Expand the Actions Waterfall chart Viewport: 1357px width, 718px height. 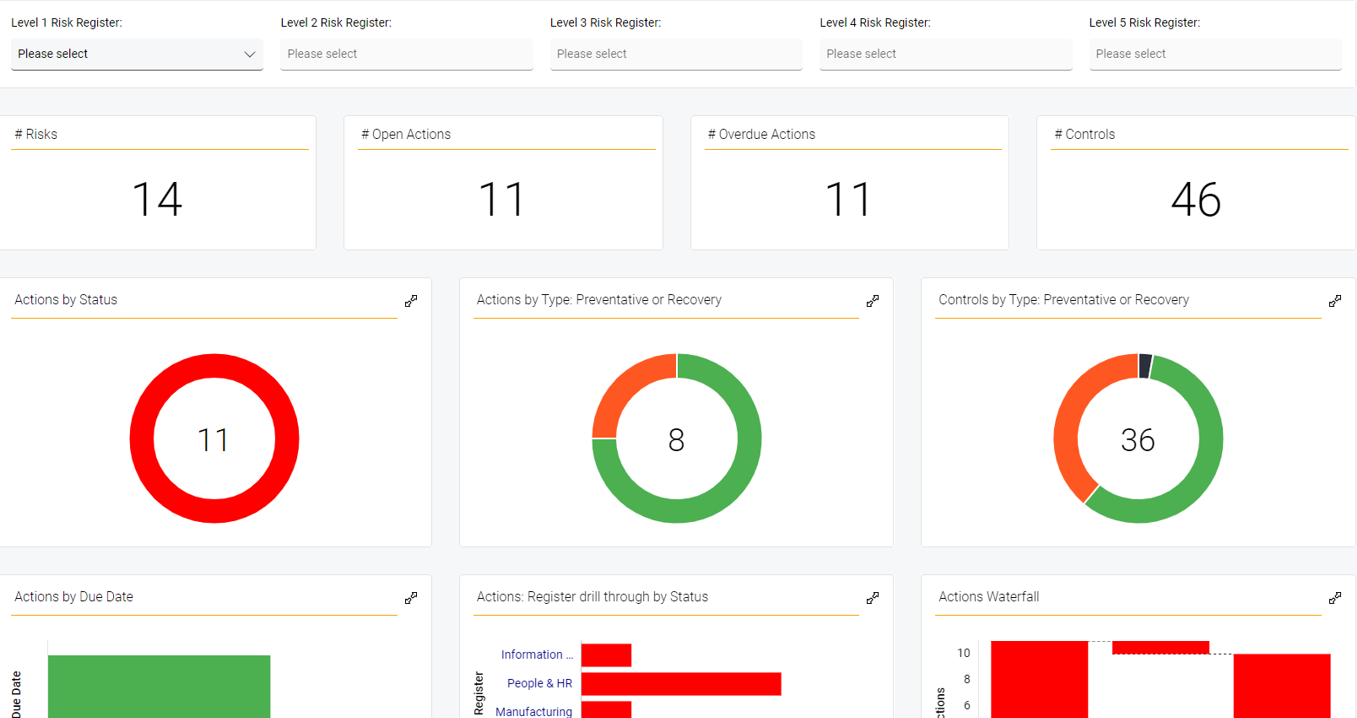point(1335,597)
